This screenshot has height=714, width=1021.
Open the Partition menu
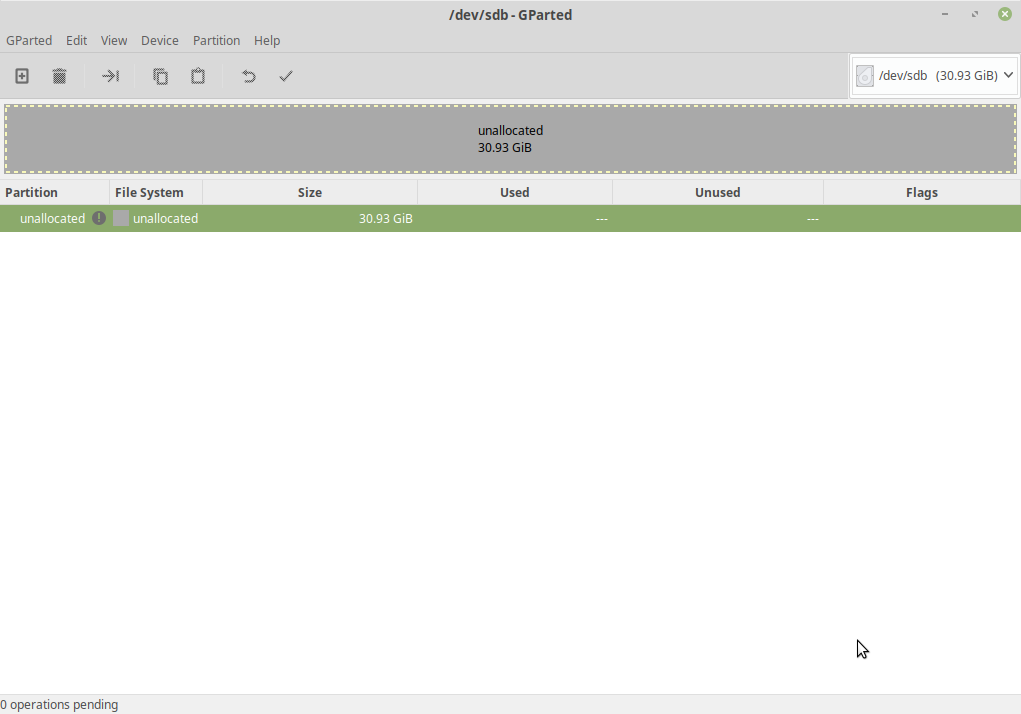(x=216, y=40)
